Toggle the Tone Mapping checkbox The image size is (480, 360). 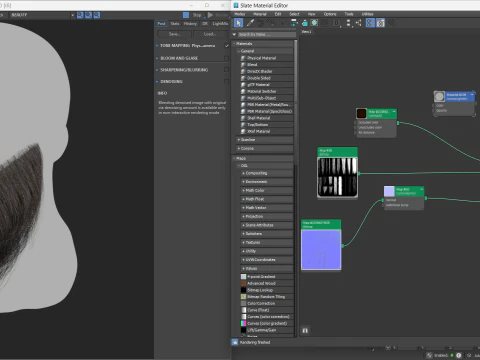[x=227, y=46]
